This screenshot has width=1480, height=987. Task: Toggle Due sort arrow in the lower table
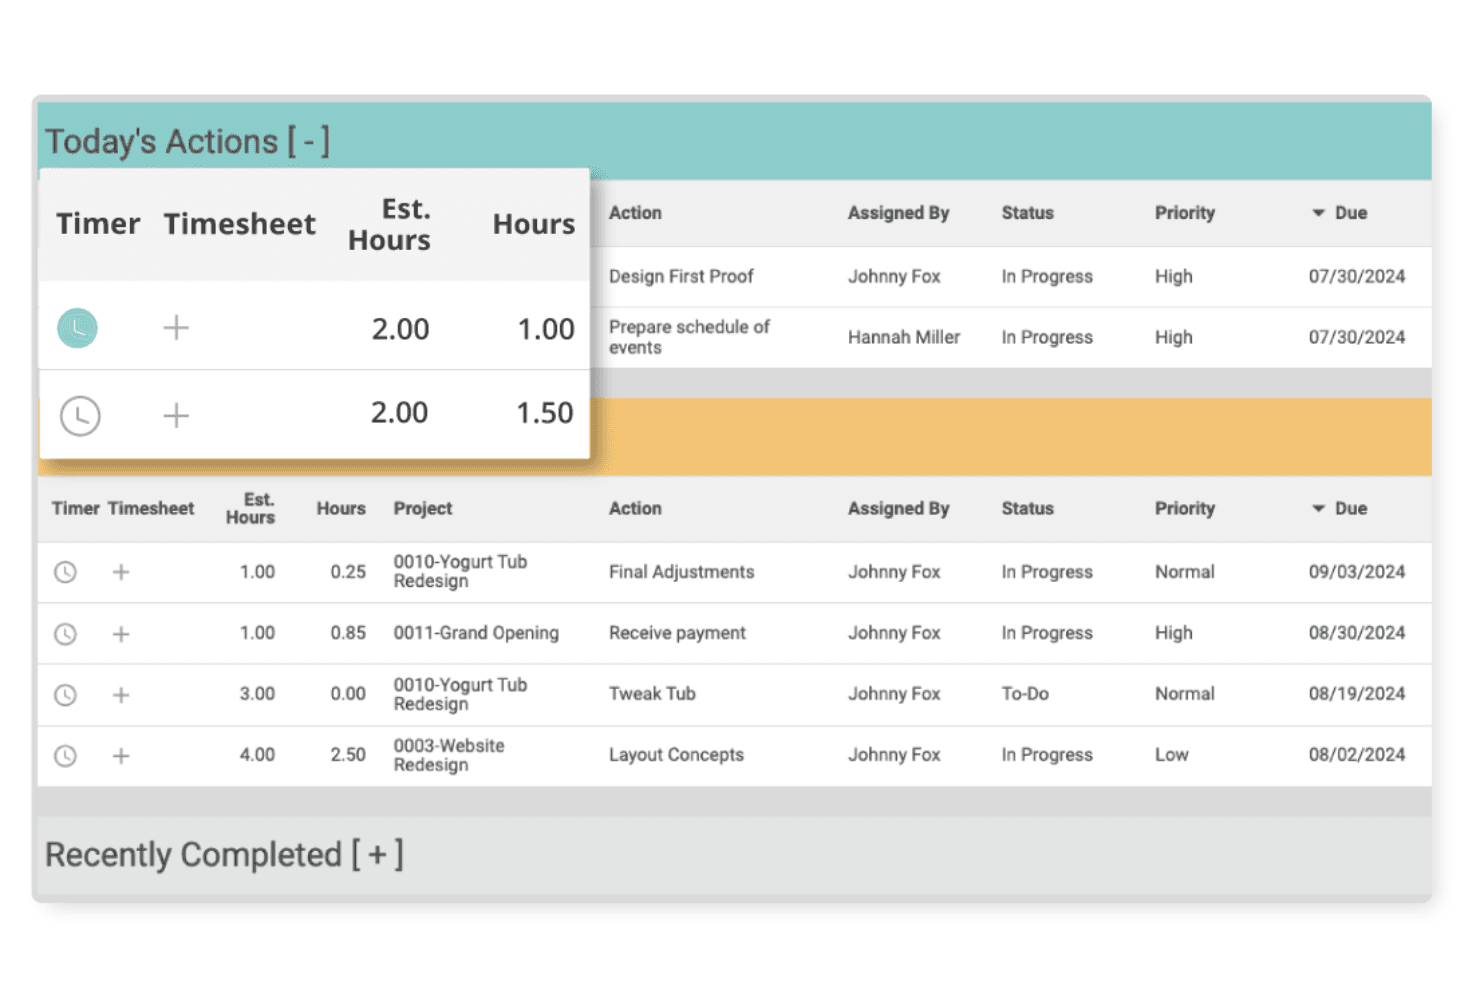(x=1318, y=509)
